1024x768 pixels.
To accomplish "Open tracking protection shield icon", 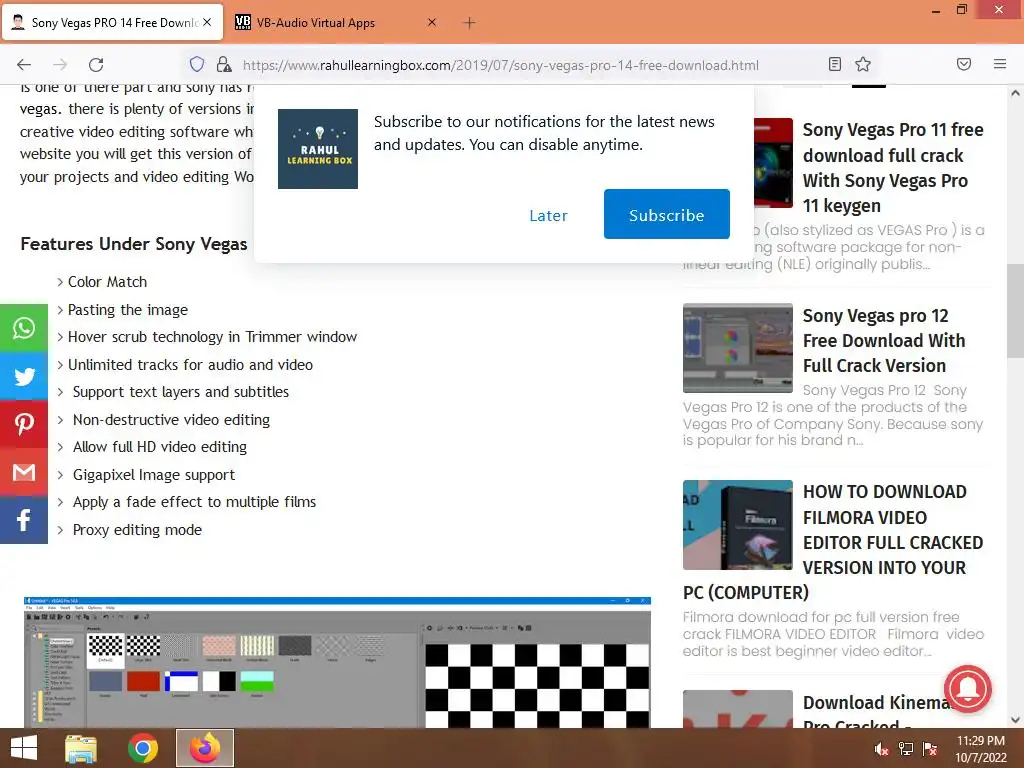I will 197,64.
